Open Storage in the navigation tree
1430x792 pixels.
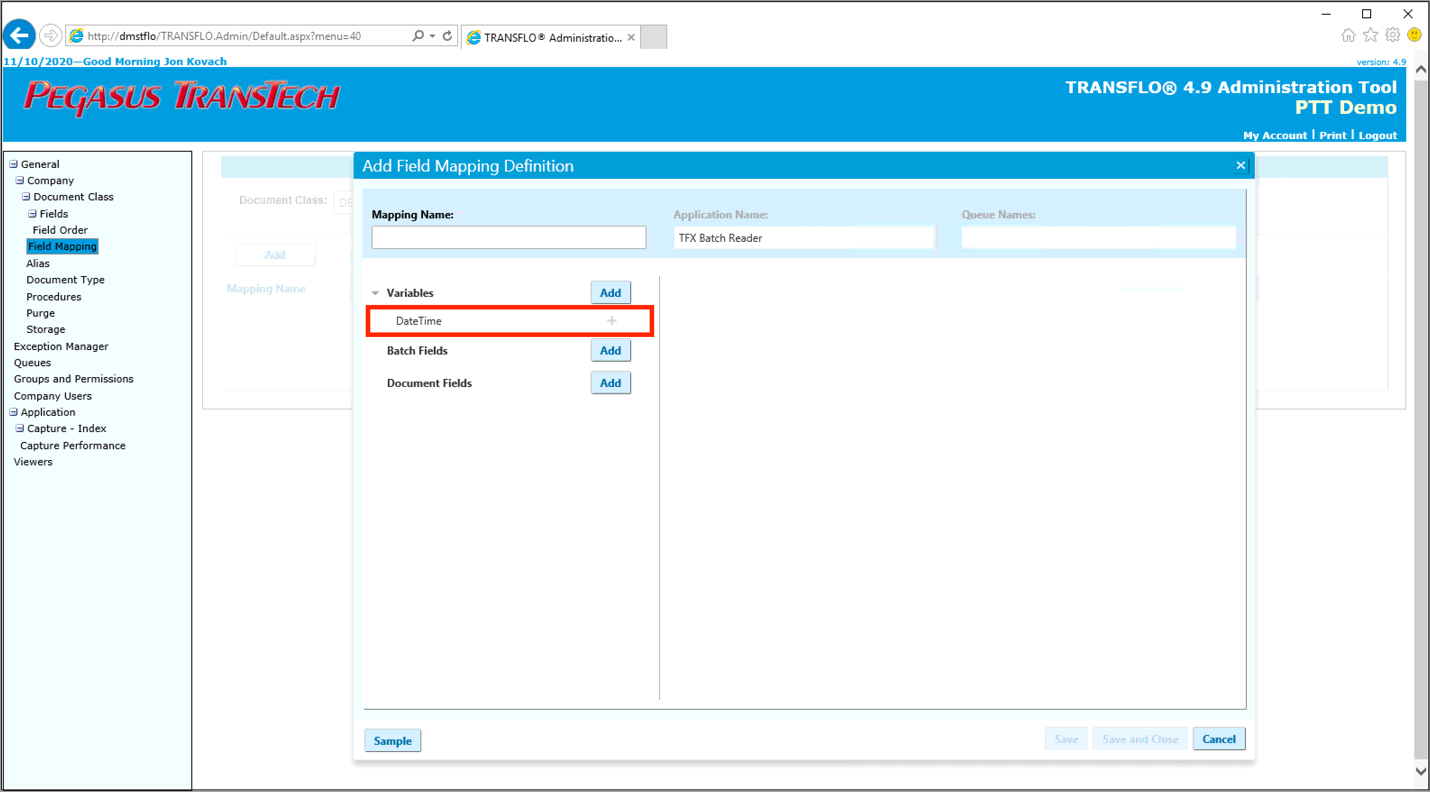46,329
